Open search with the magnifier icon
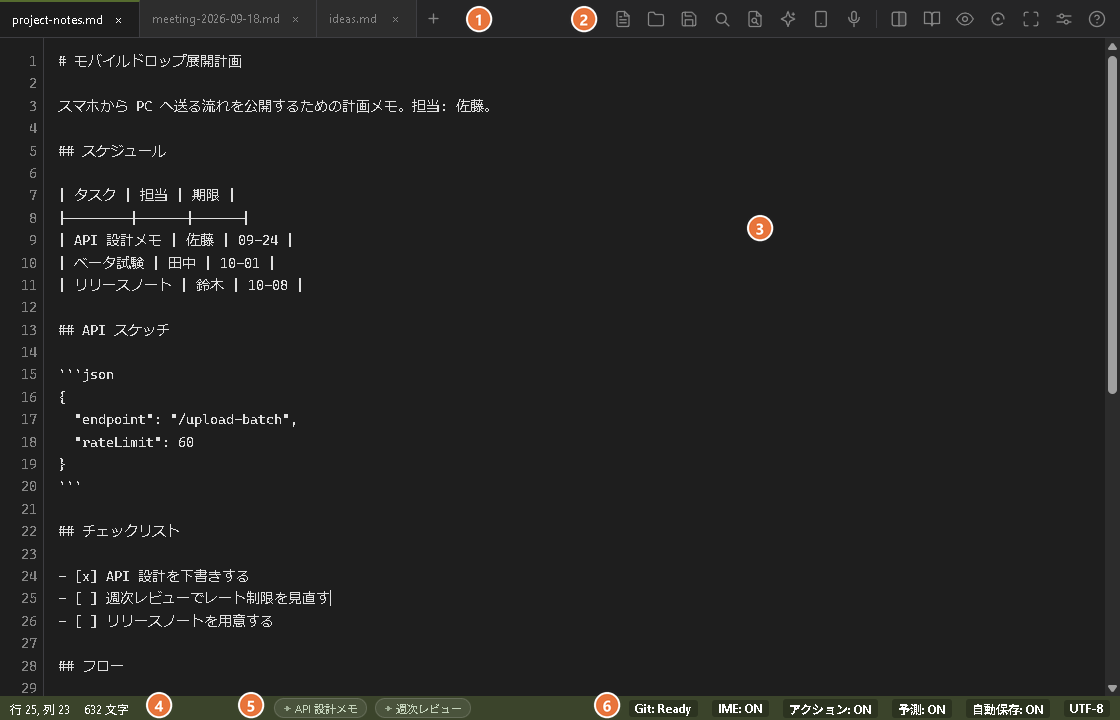The width and height of the screenshot is (1120, 720). tap(722, 19)
